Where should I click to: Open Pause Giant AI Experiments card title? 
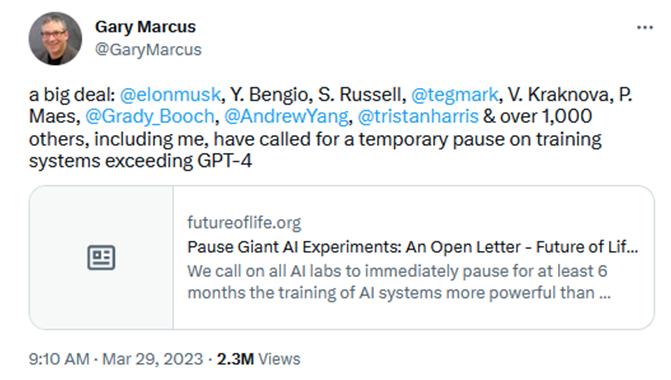click(x=413, y=247)
